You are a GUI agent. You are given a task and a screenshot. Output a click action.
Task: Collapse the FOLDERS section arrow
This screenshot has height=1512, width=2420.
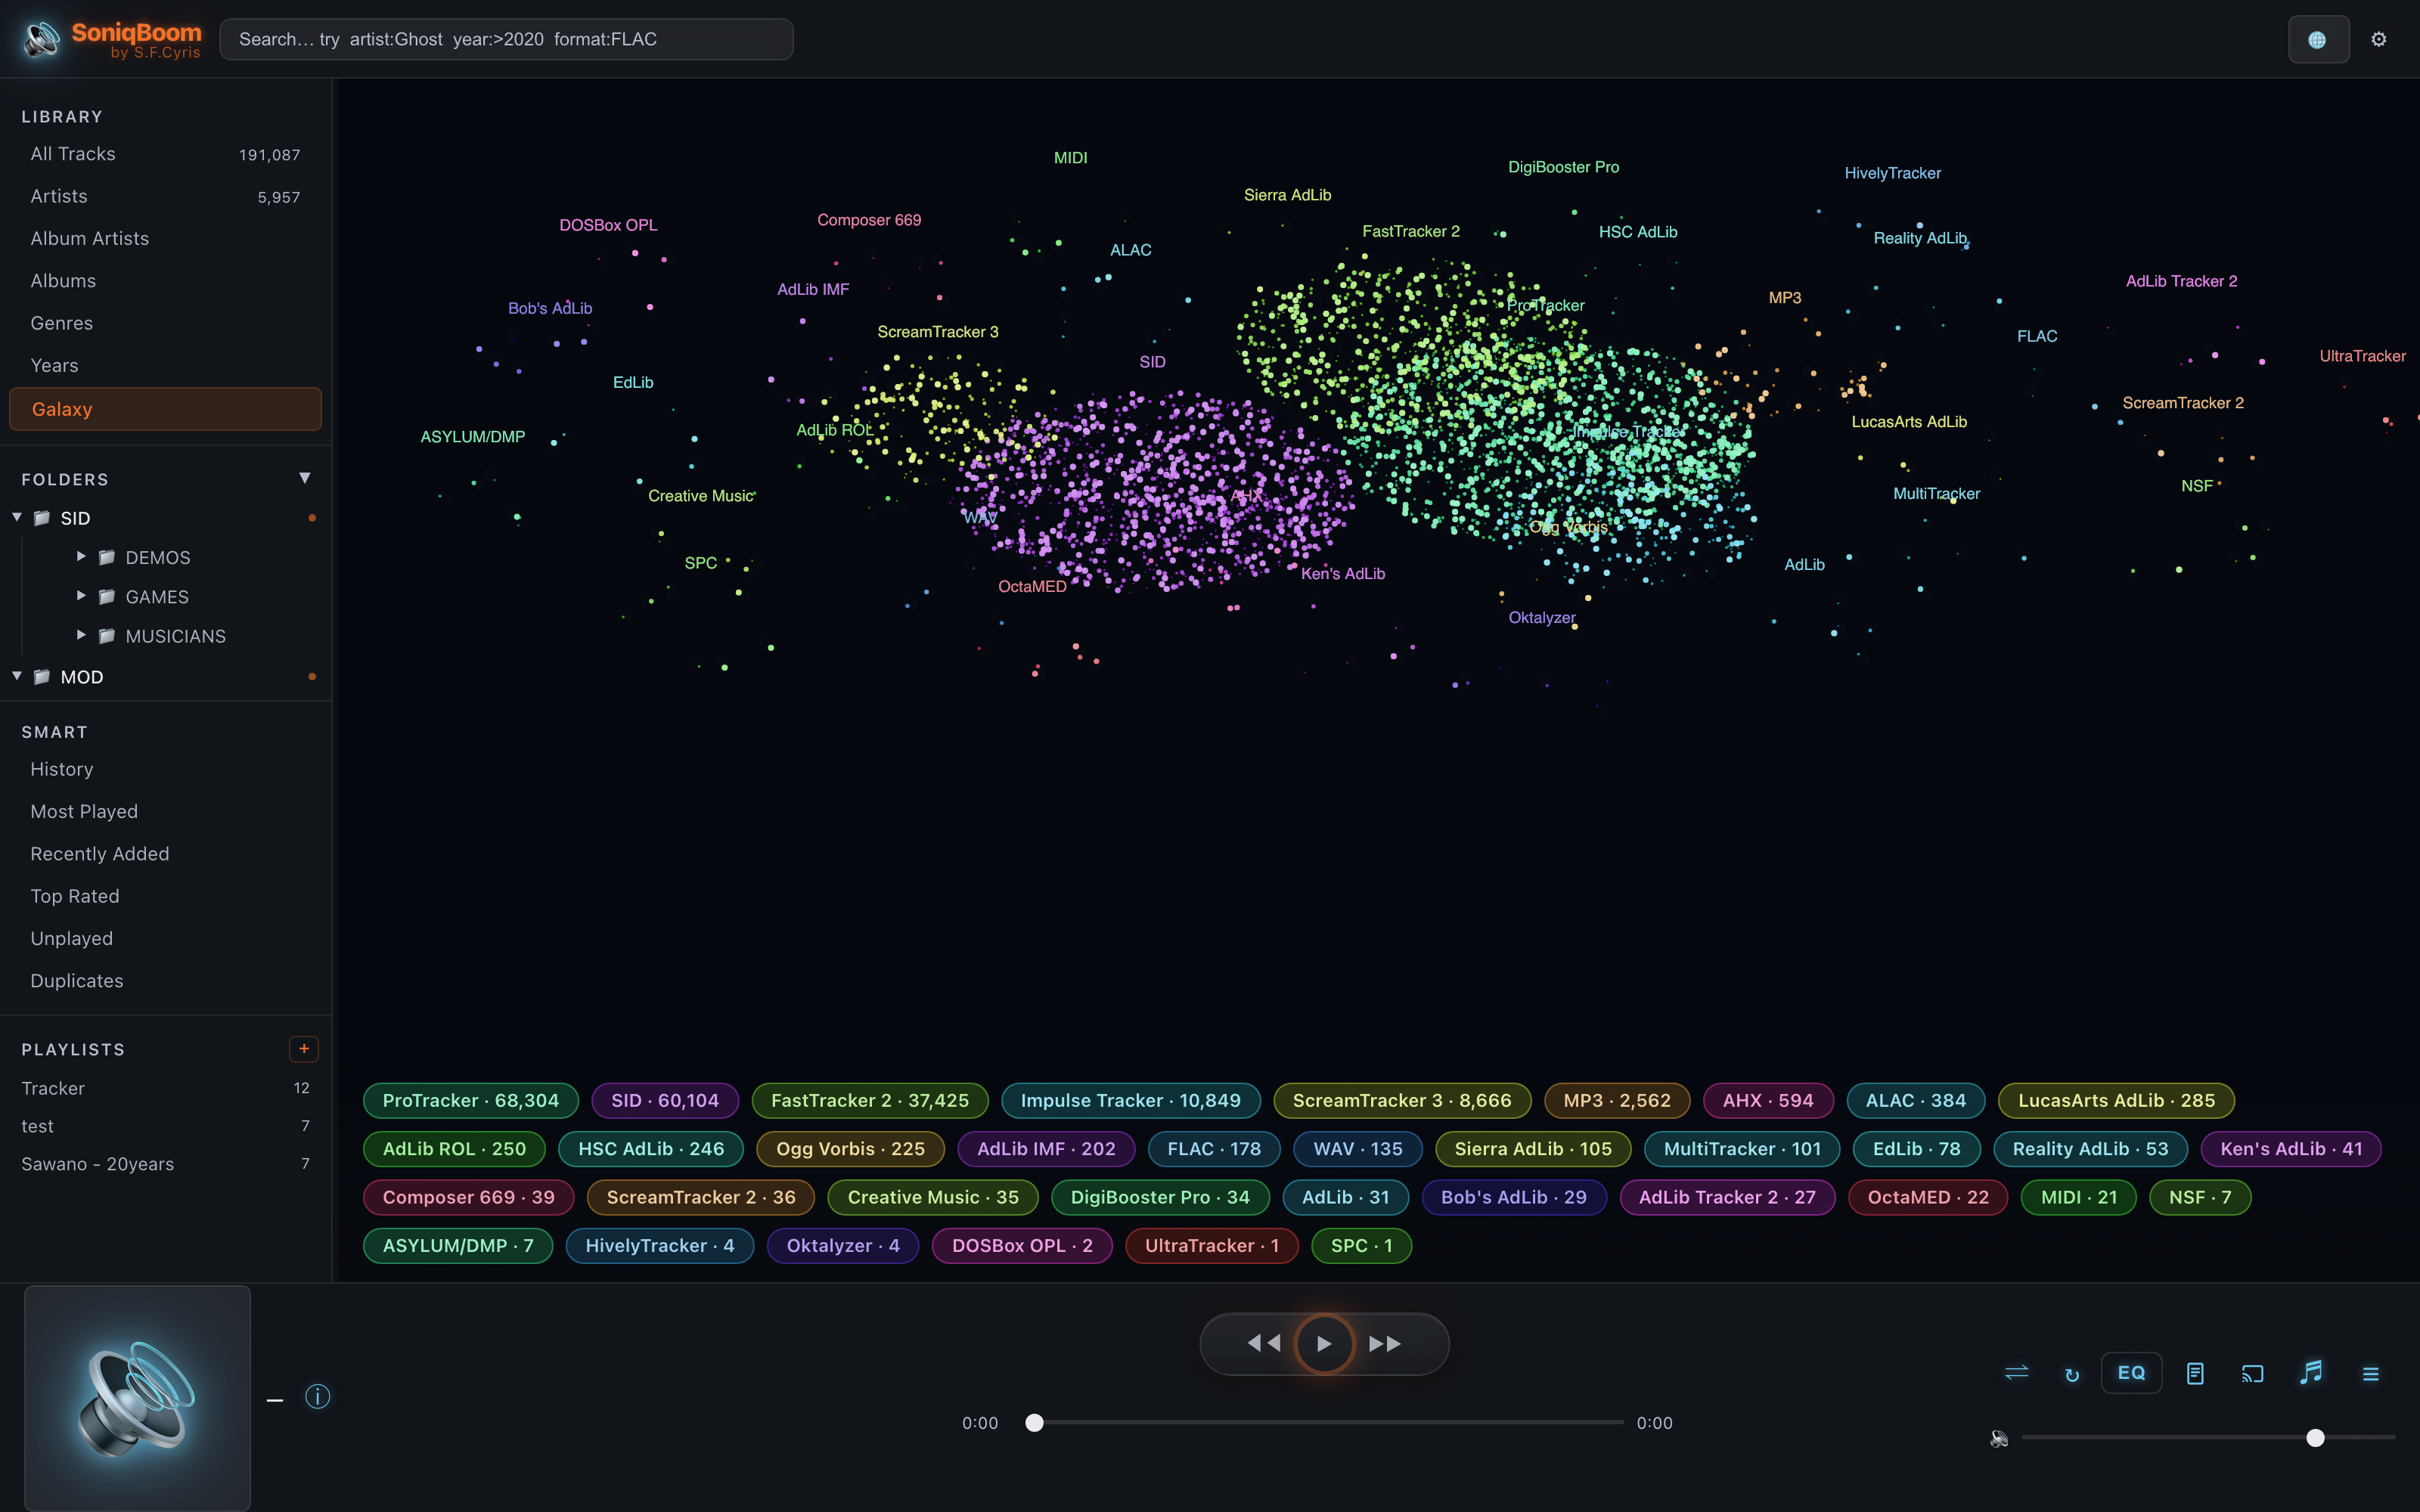tap(305, 478)
